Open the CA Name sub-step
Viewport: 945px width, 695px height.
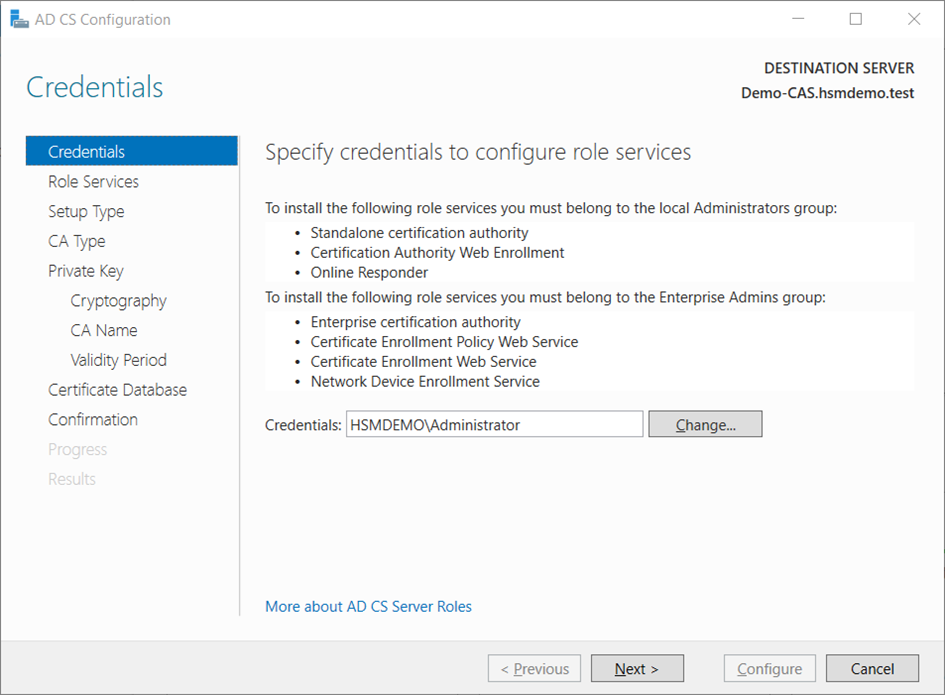point(103,330)
